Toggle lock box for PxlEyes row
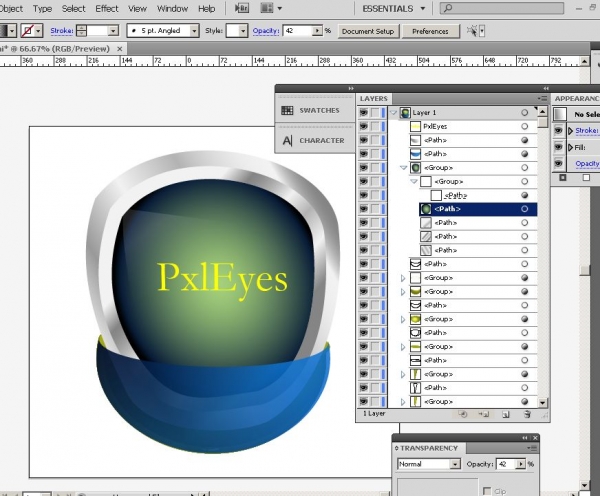 (x=375, y=126)
